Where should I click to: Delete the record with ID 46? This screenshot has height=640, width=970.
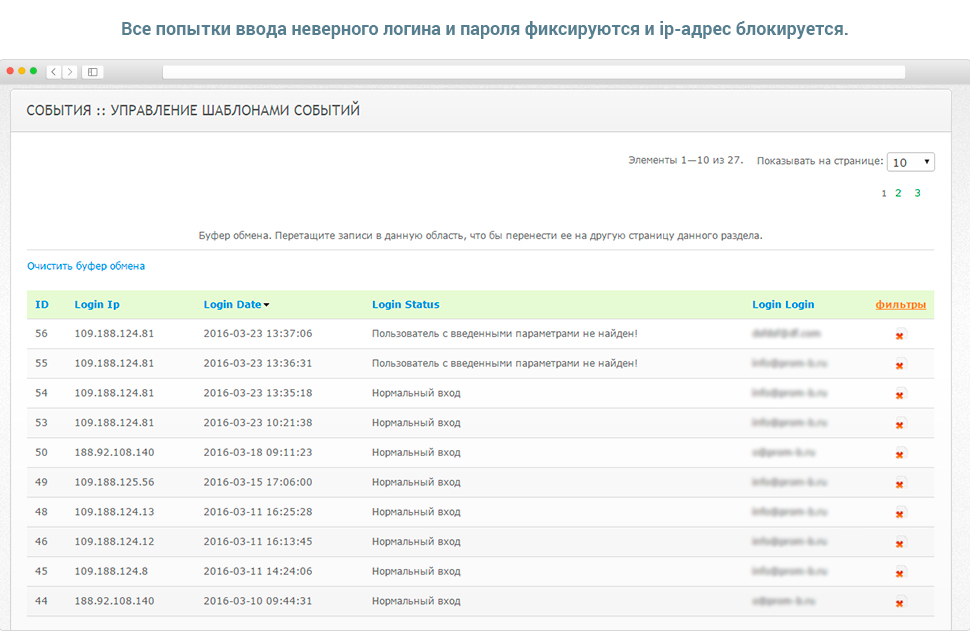click(900, 542)
